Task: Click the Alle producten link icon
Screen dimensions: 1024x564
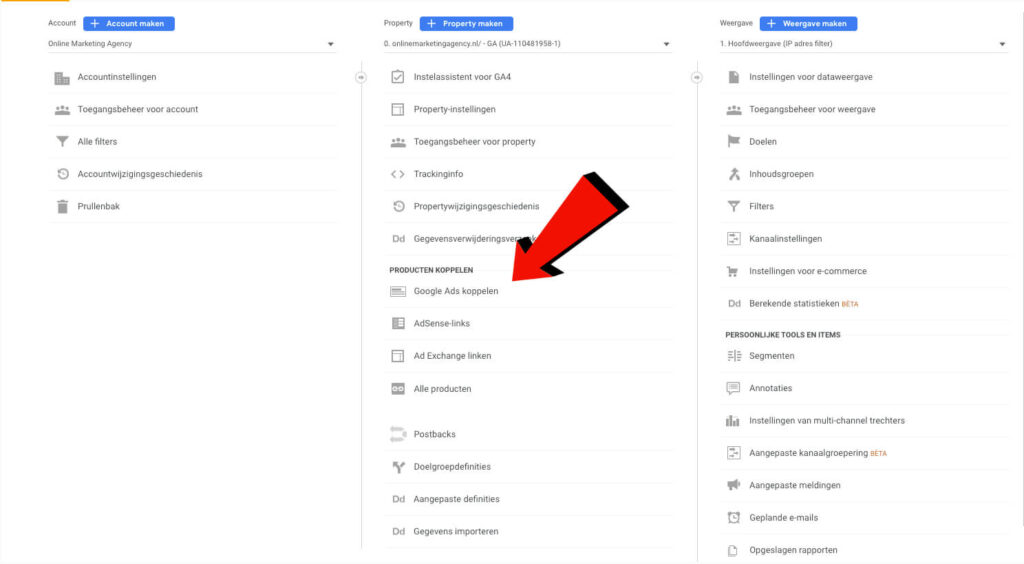Action: [x=398, y=389]
